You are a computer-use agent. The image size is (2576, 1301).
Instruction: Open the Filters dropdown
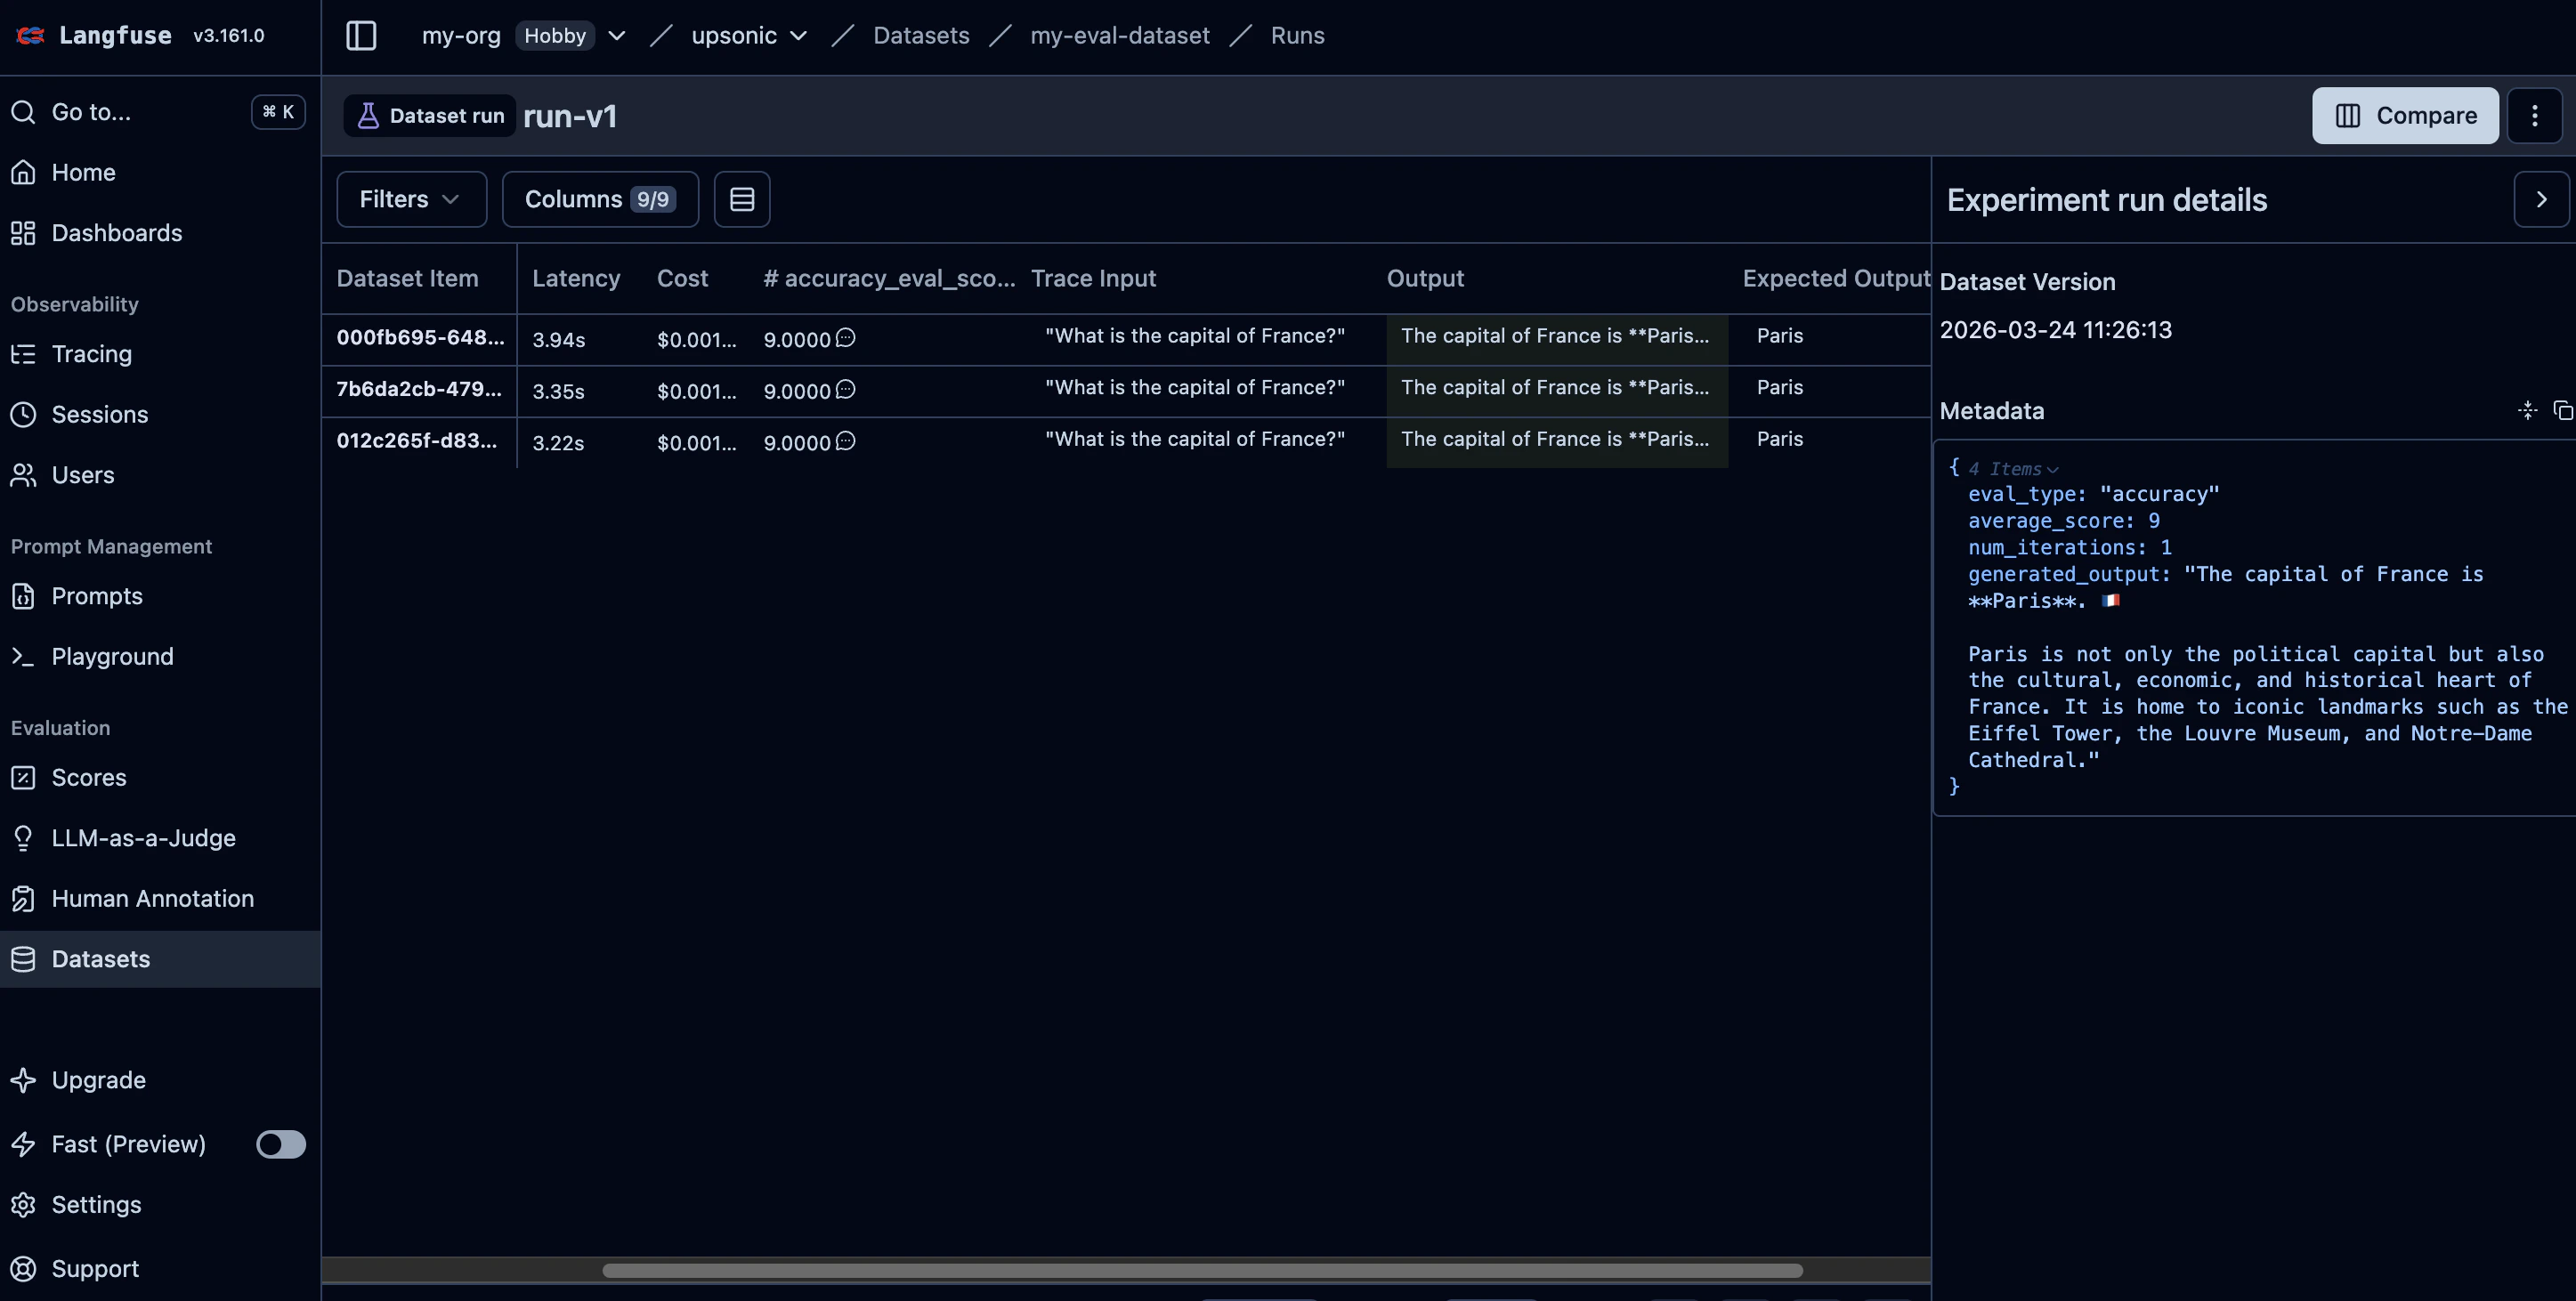coord(410,199)
